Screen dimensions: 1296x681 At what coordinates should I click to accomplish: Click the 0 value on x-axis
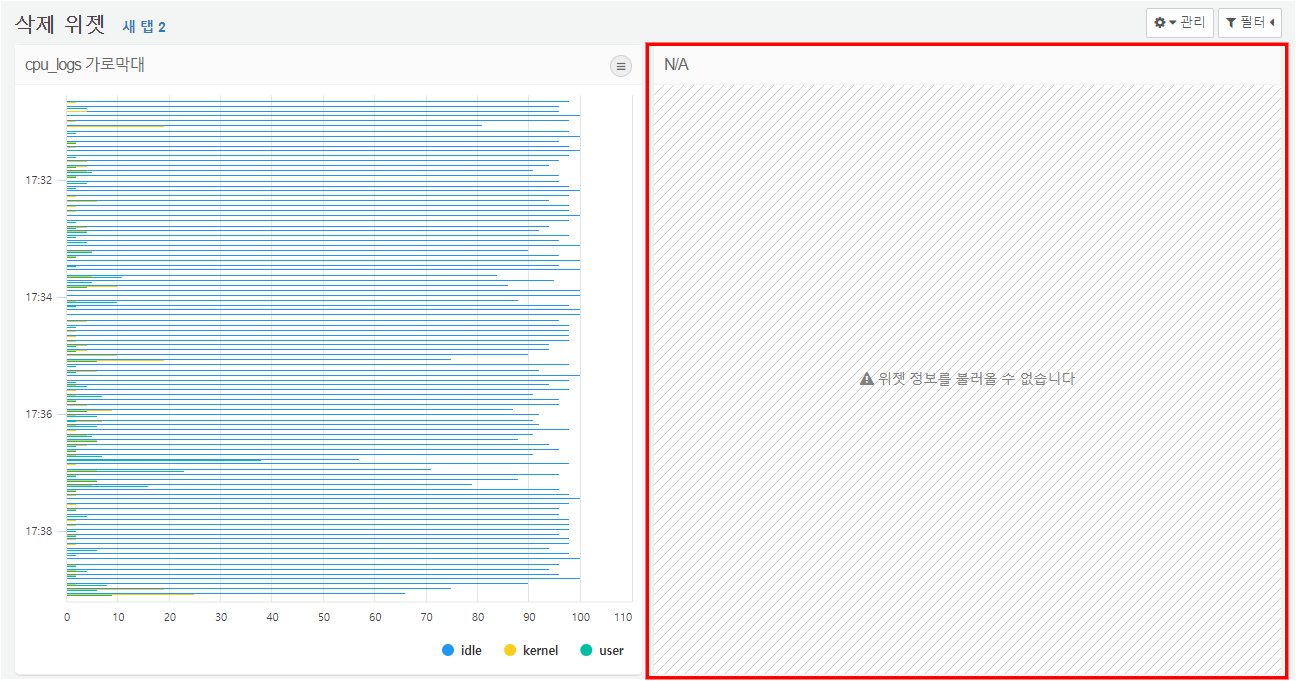pyautogui.click(x=67, y=617)
